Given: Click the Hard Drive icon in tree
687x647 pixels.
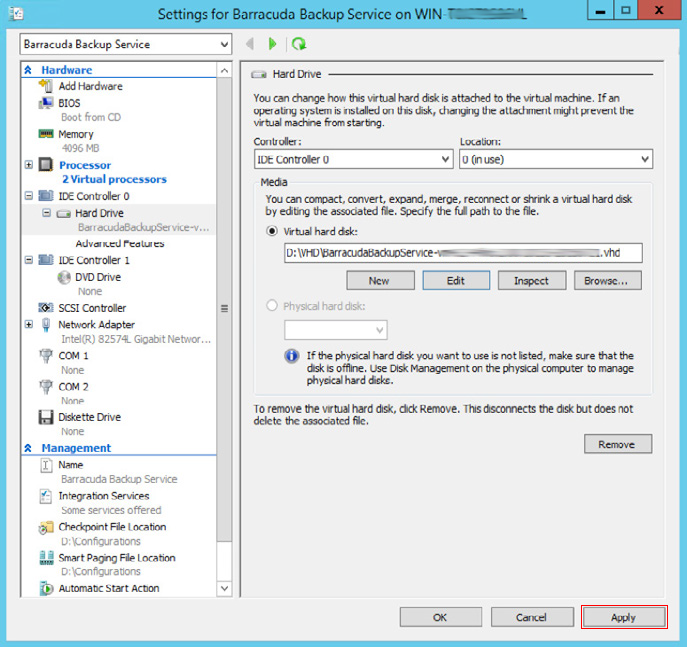Looking at the screenshot, I should [64, 214].
